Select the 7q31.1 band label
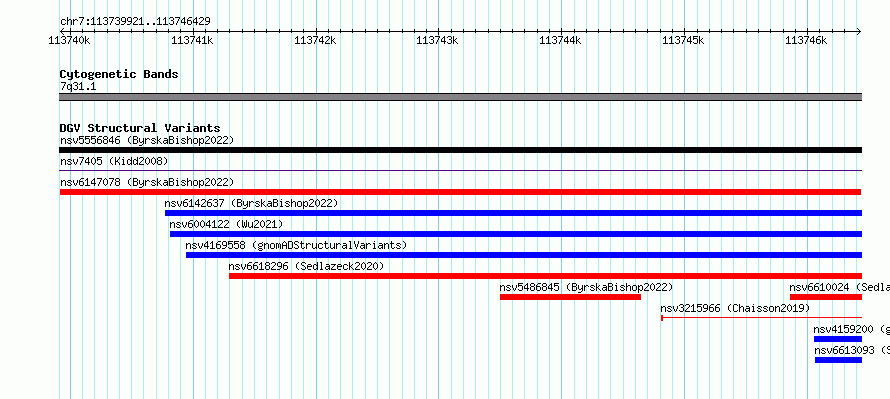 (78, 86)
